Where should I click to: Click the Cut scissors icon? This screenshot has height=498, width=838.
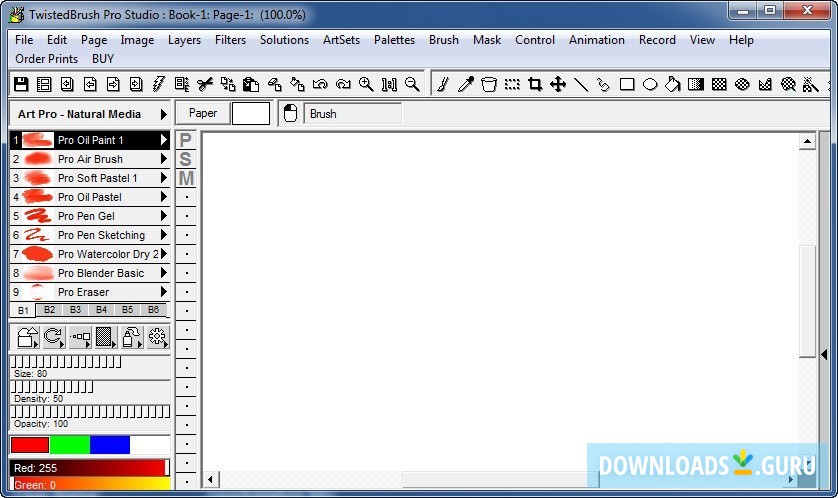(205, 84)
